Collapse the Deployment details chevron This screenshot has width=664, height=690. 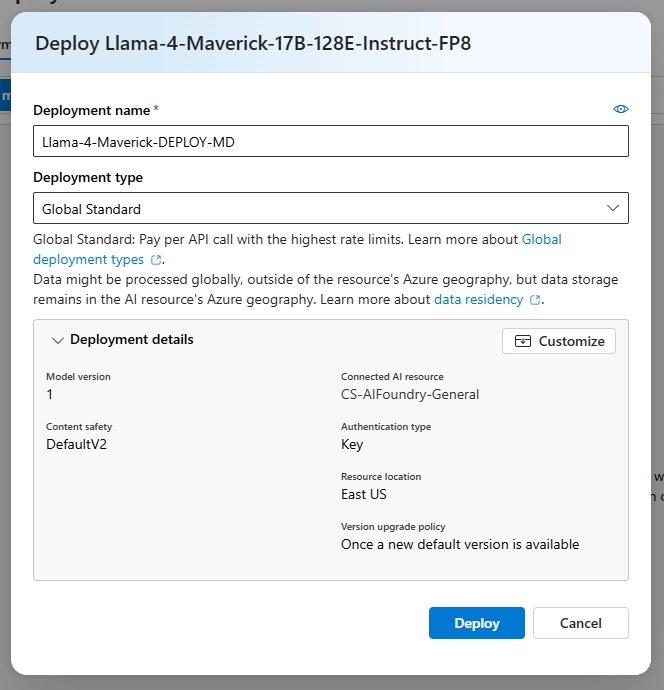coord(58,340)
